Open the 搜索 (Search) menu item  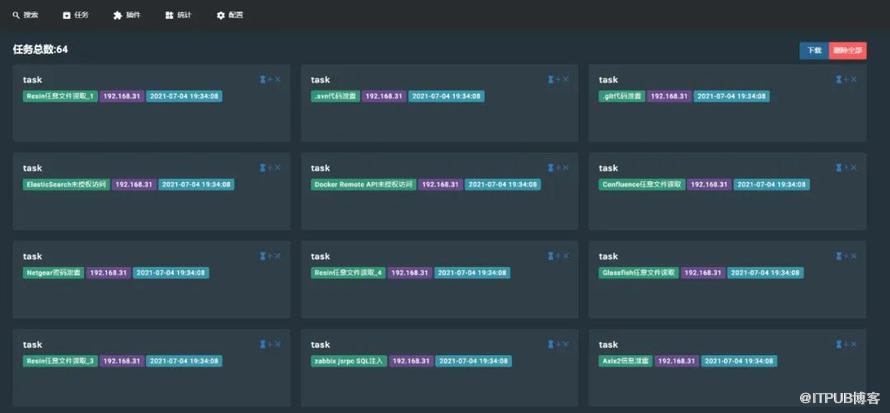click(x=25, y=15)
